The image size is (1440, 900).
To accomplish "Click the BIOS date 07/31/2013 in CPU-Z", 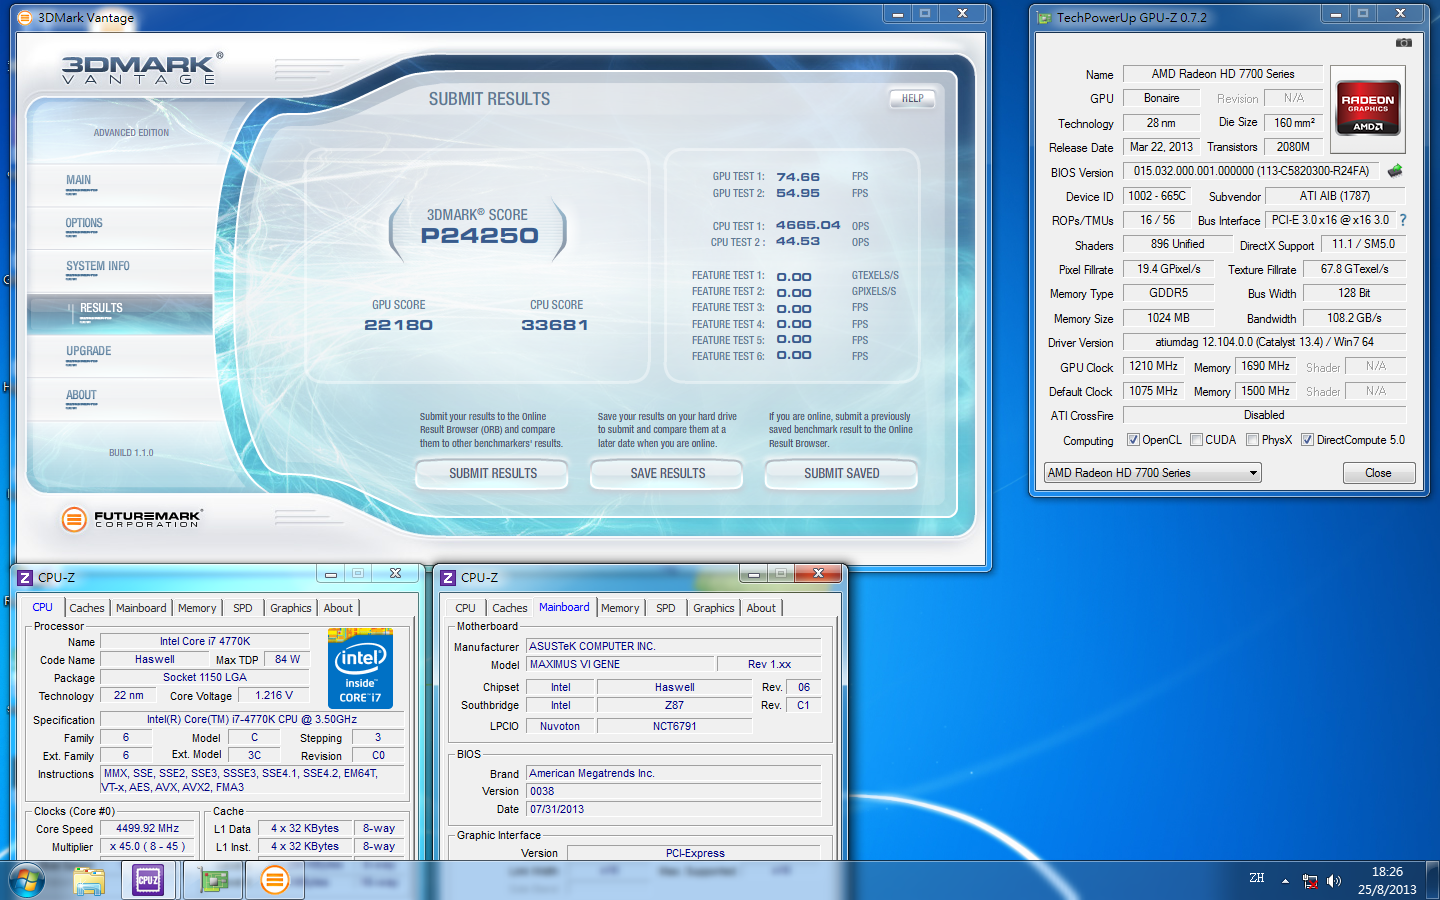I will tap(674, 810).
